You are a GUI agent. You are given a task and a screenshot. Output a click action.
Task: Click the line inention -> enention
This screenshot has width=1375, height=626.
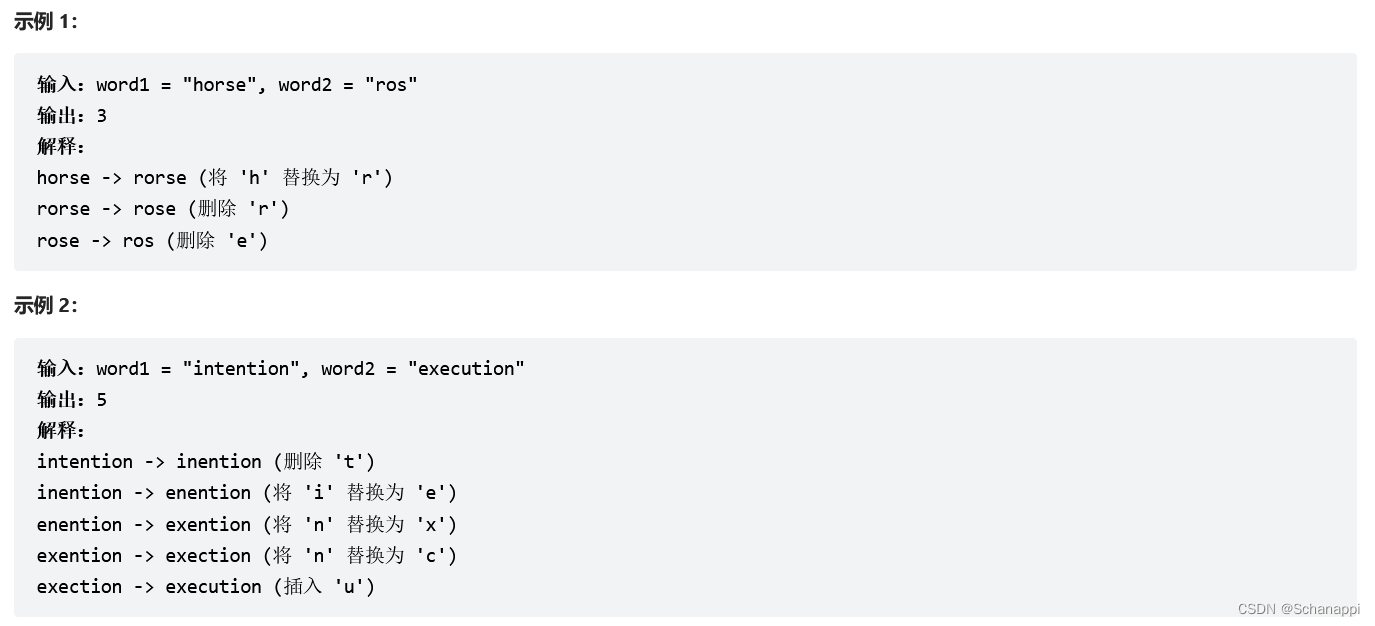click(x=247, y=493)
